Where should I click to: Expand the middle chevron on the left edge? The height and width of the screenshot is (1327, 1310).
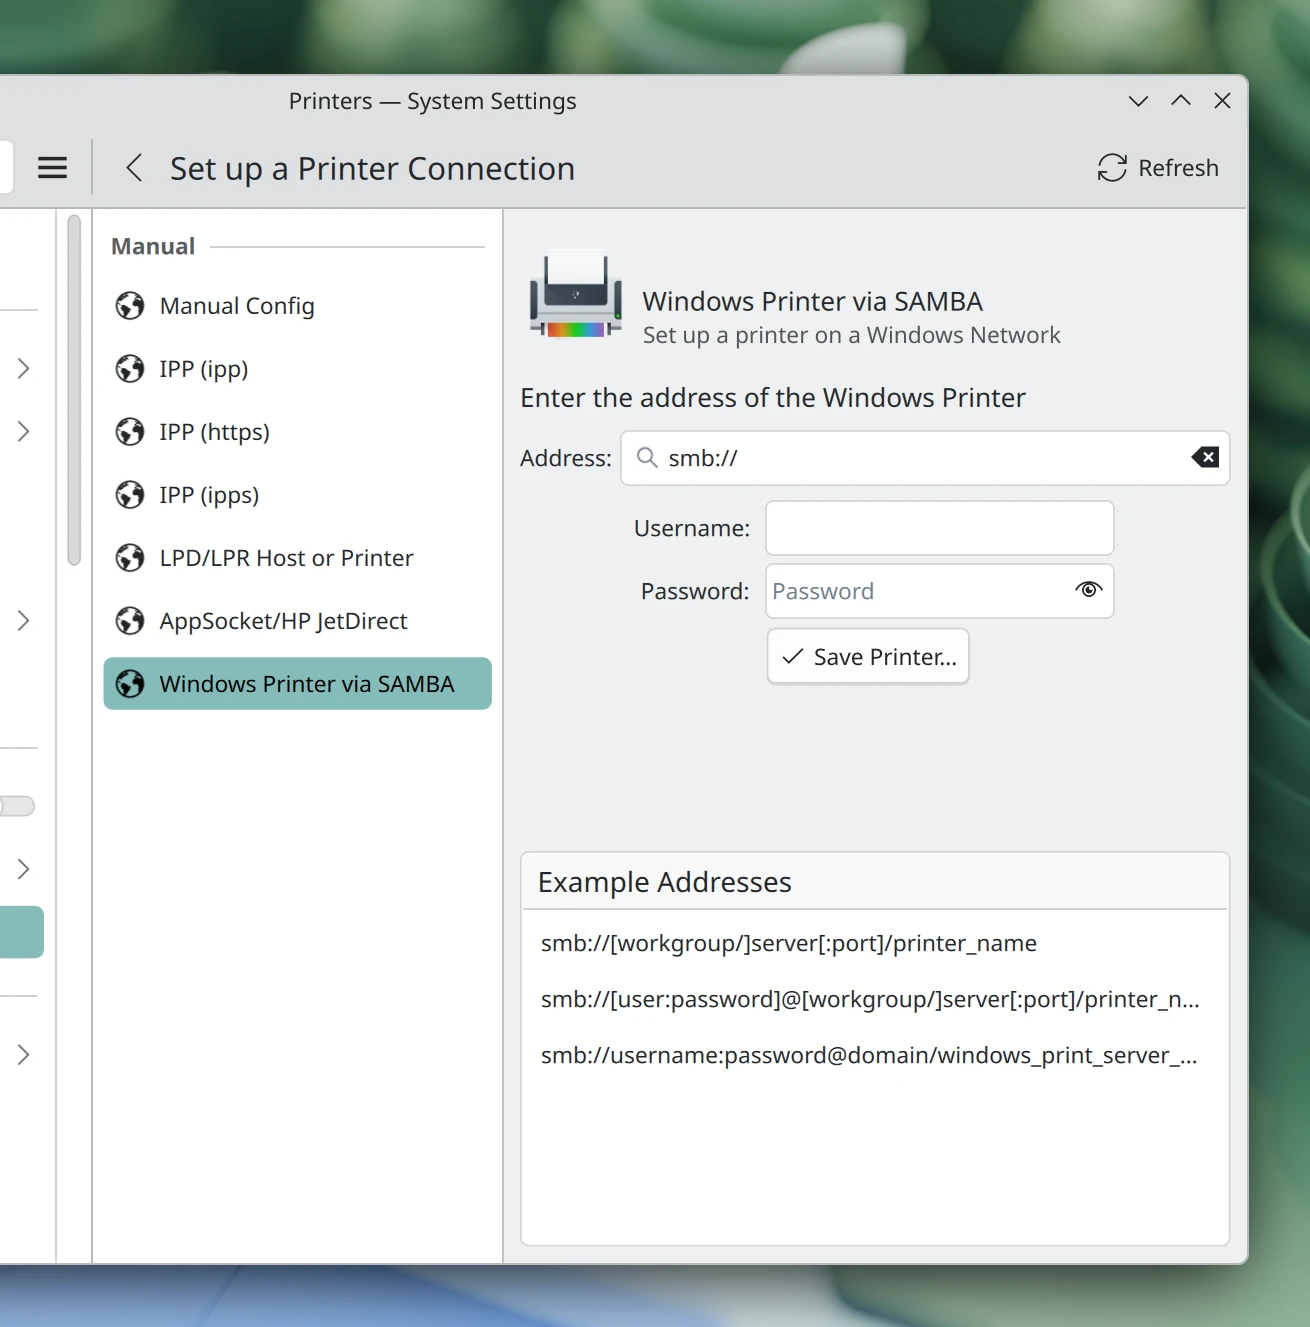point(23,620)
